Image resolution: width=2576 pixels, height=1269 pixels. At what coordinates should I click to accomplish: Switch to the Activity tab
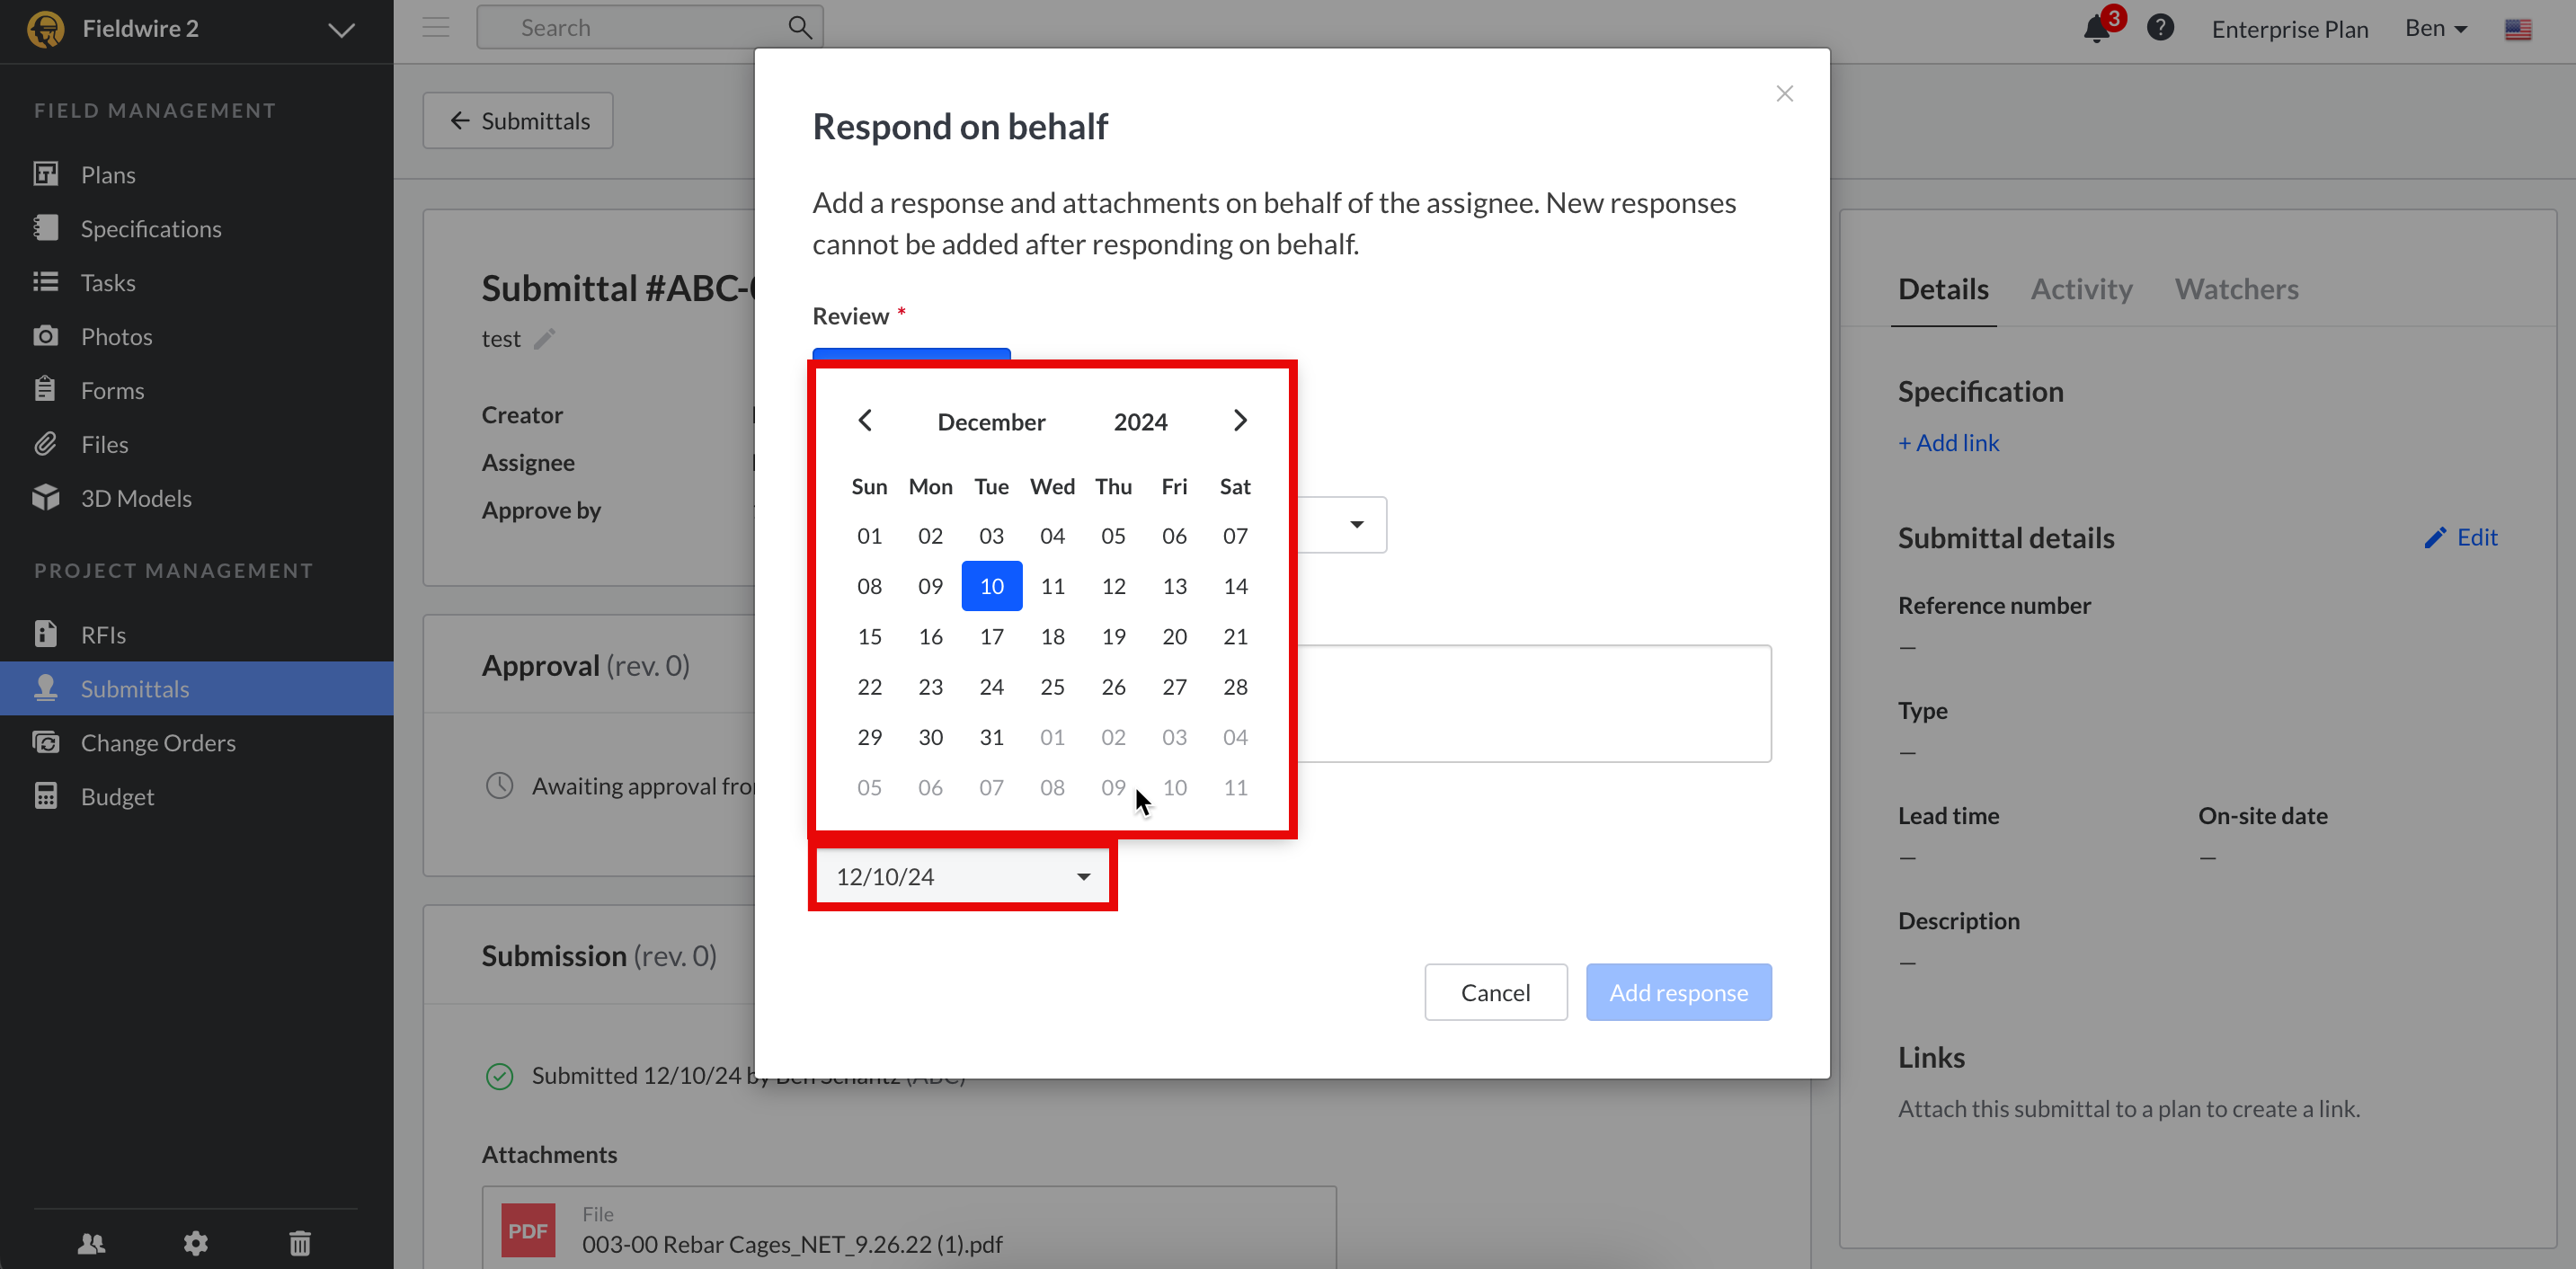[x=2081, y=289]
